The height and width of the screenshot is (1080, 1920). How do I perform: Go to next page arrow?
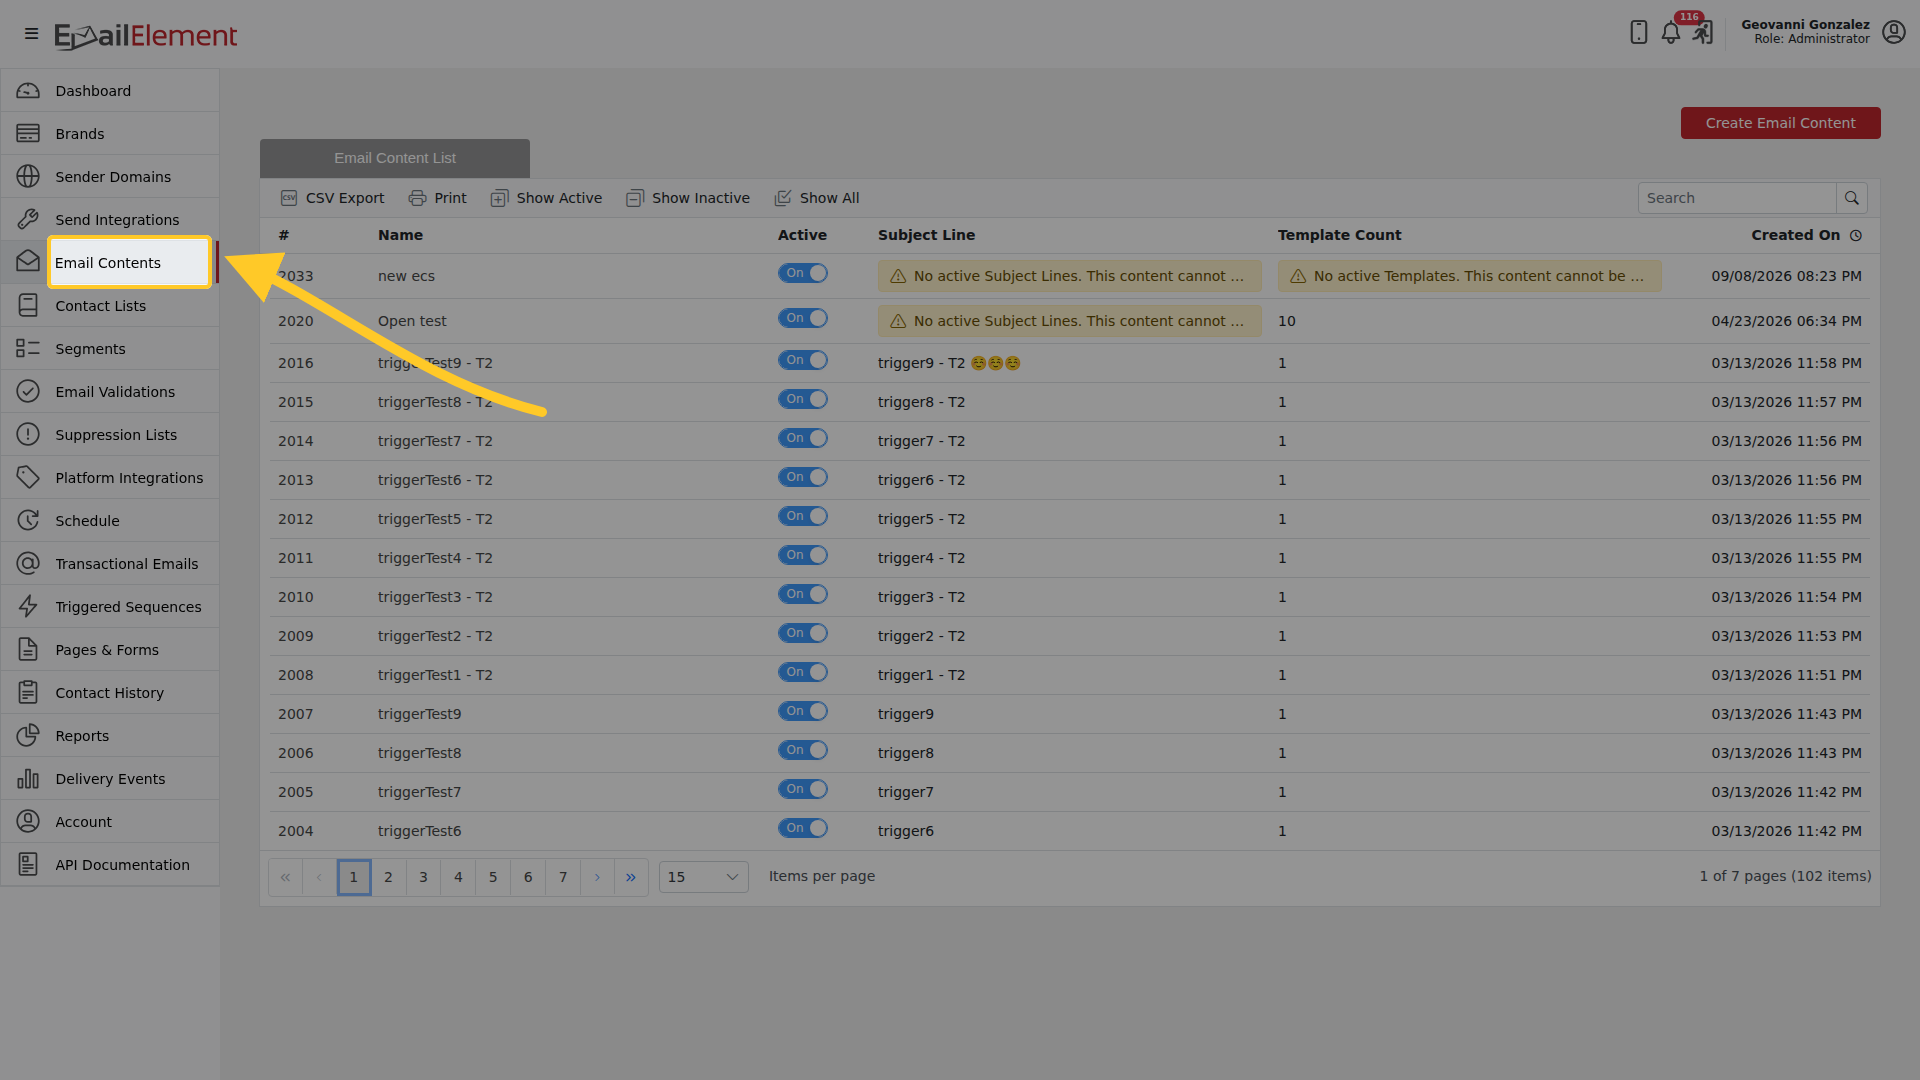pyautogui.click(x=597, y=878)
